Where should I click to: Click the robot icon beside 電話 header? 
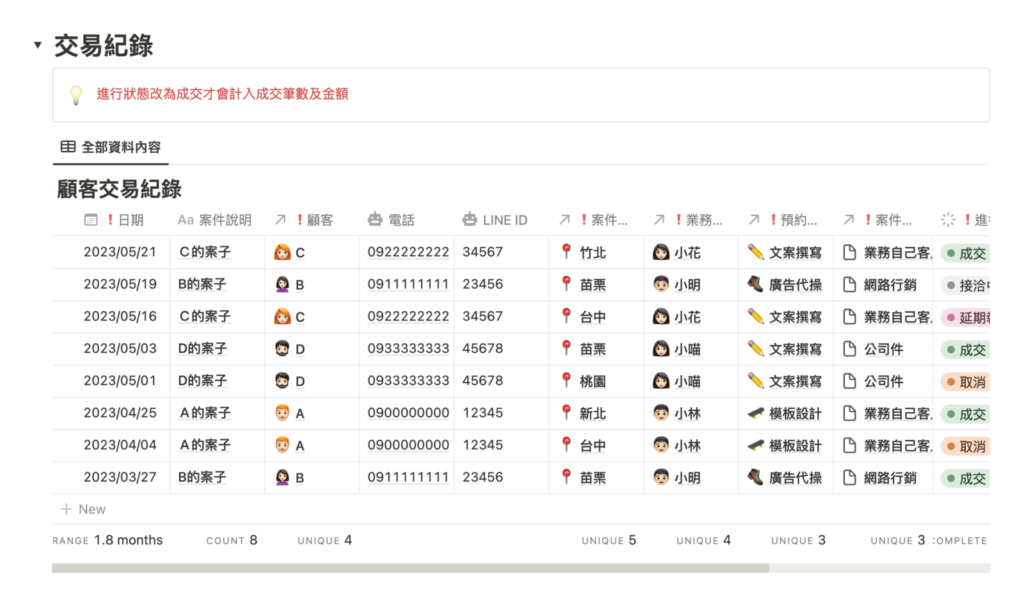click(375, 220)
